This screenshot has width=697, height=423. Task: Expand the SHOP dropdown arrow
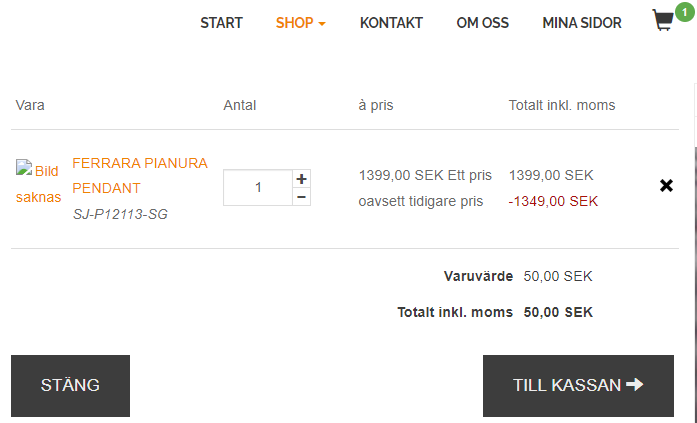322,24
